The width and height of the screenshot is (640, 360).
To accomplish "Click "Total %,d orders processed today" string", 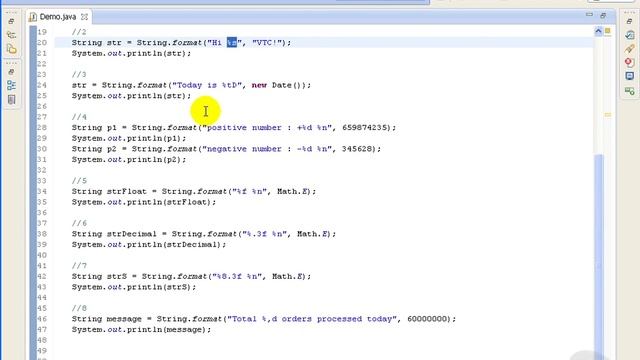I will tap(312, 318).
